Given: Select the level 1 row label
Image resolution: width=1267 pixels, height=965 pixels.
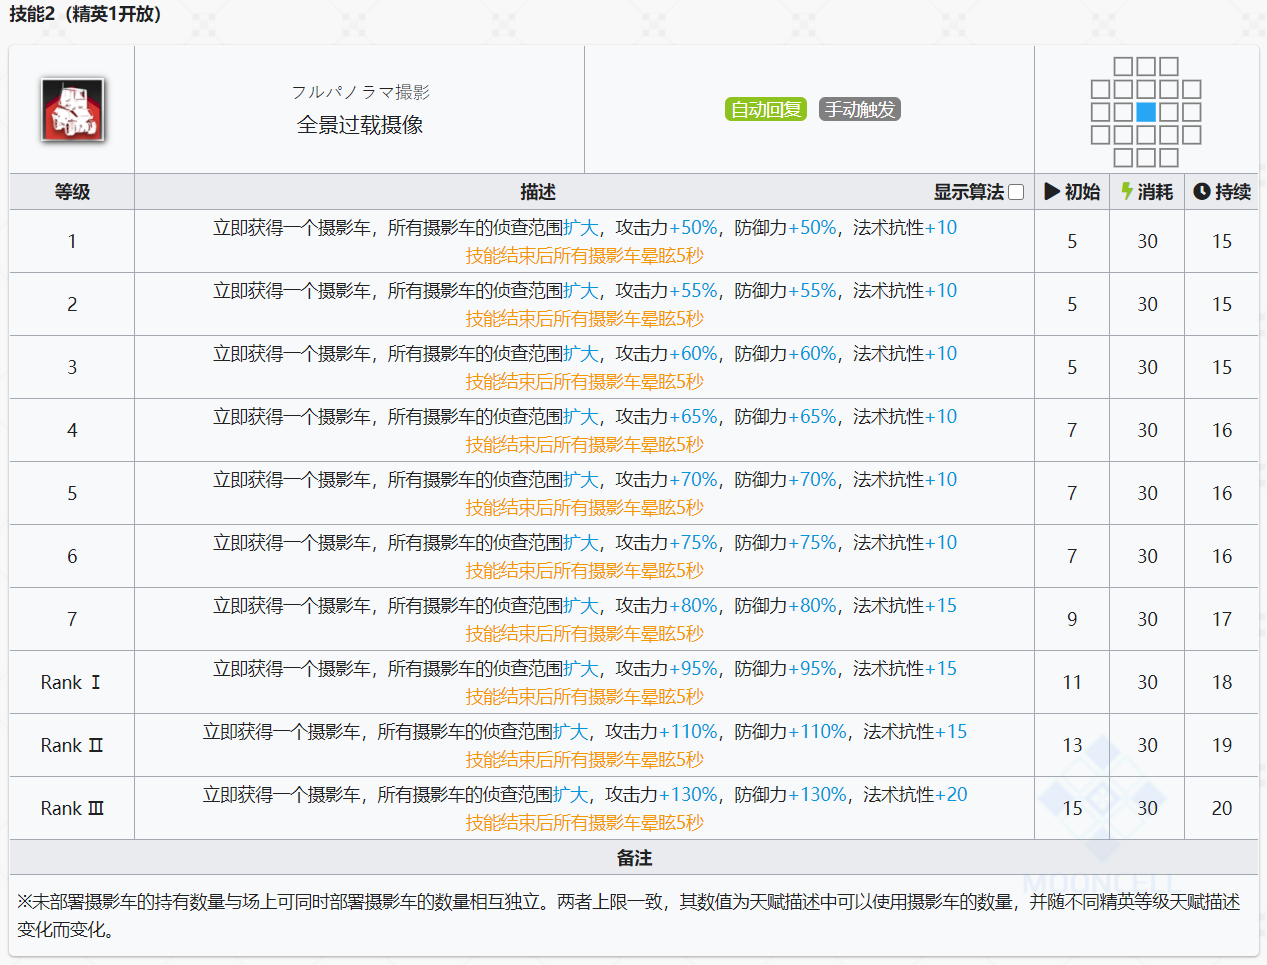Looking at the screenshot, I should point(72,241).
